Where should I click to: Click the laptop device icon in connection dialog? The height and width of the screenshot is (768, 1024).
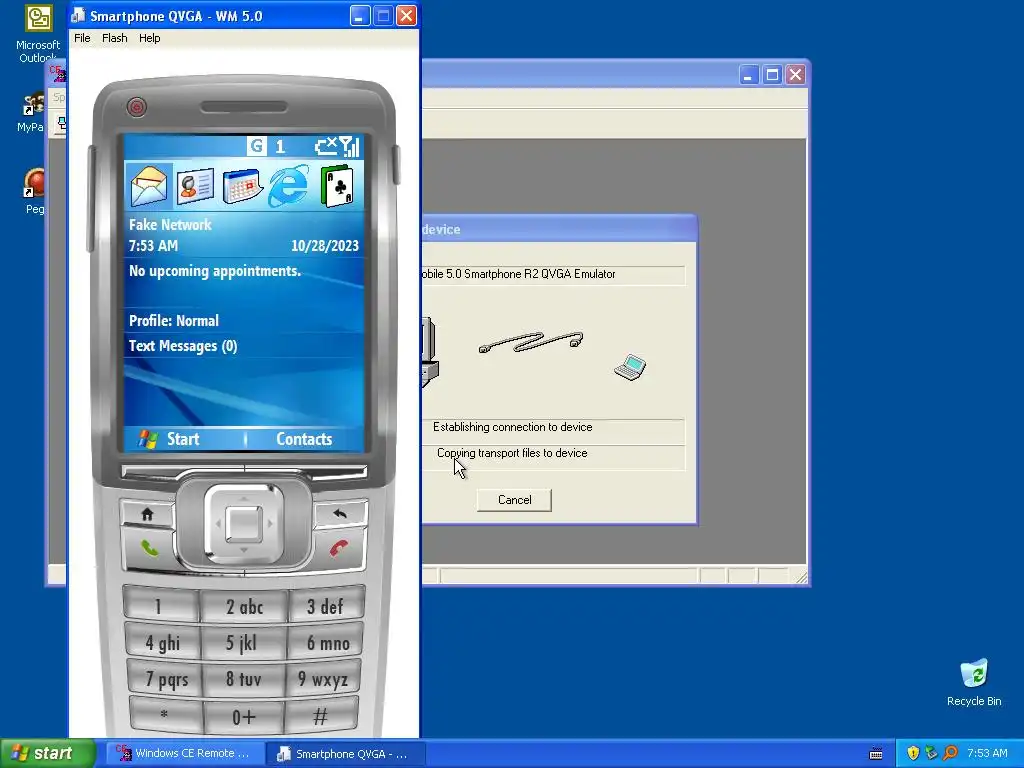[x=630, y=367]
